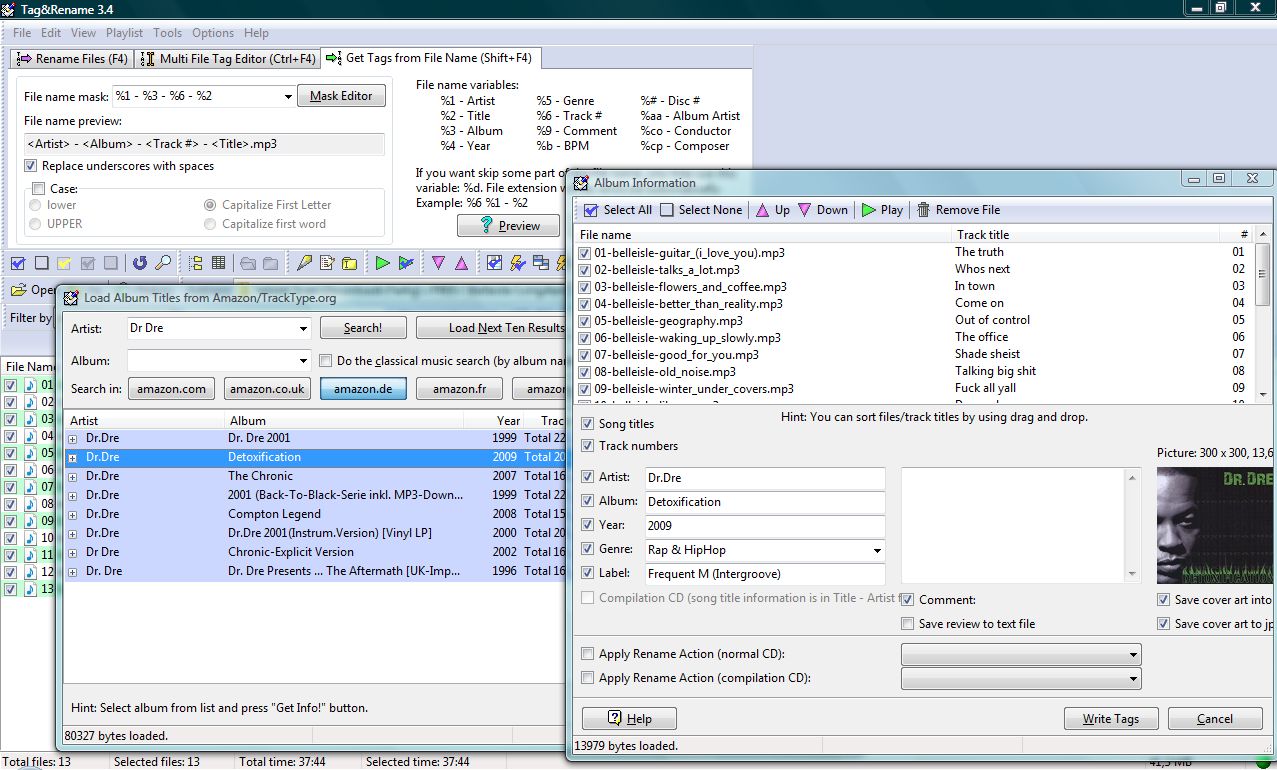Enable the classical music search checkbox
1277x770 pixels.
point(325,361)
